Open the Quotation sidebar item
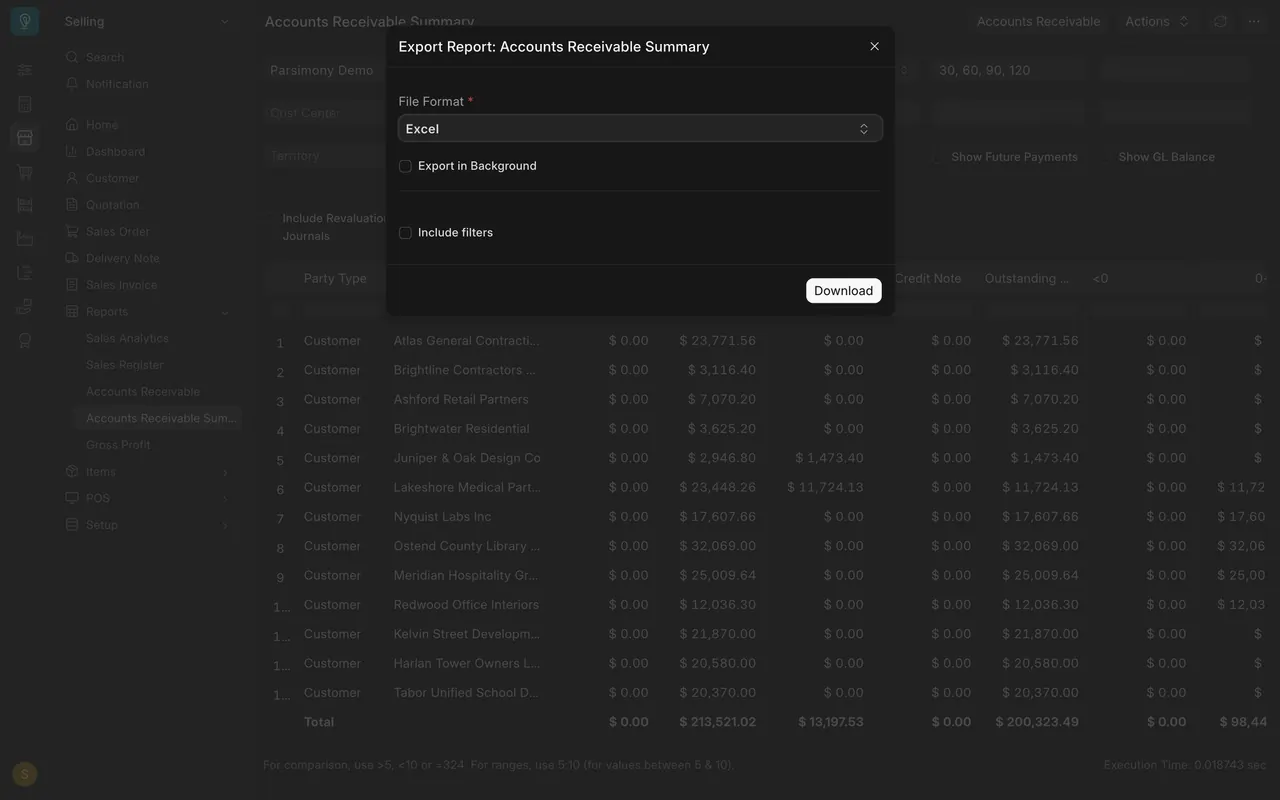This screenshot has width=1280, height=800. [113, 205]
